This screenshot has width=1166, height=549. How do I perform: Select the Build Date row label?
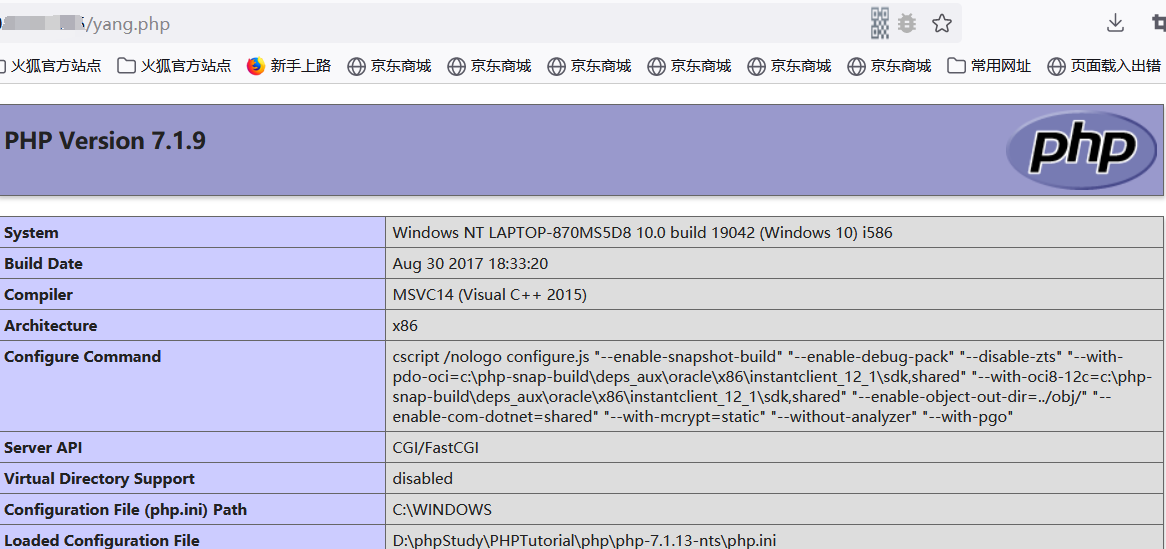click(x=43, y=264)
